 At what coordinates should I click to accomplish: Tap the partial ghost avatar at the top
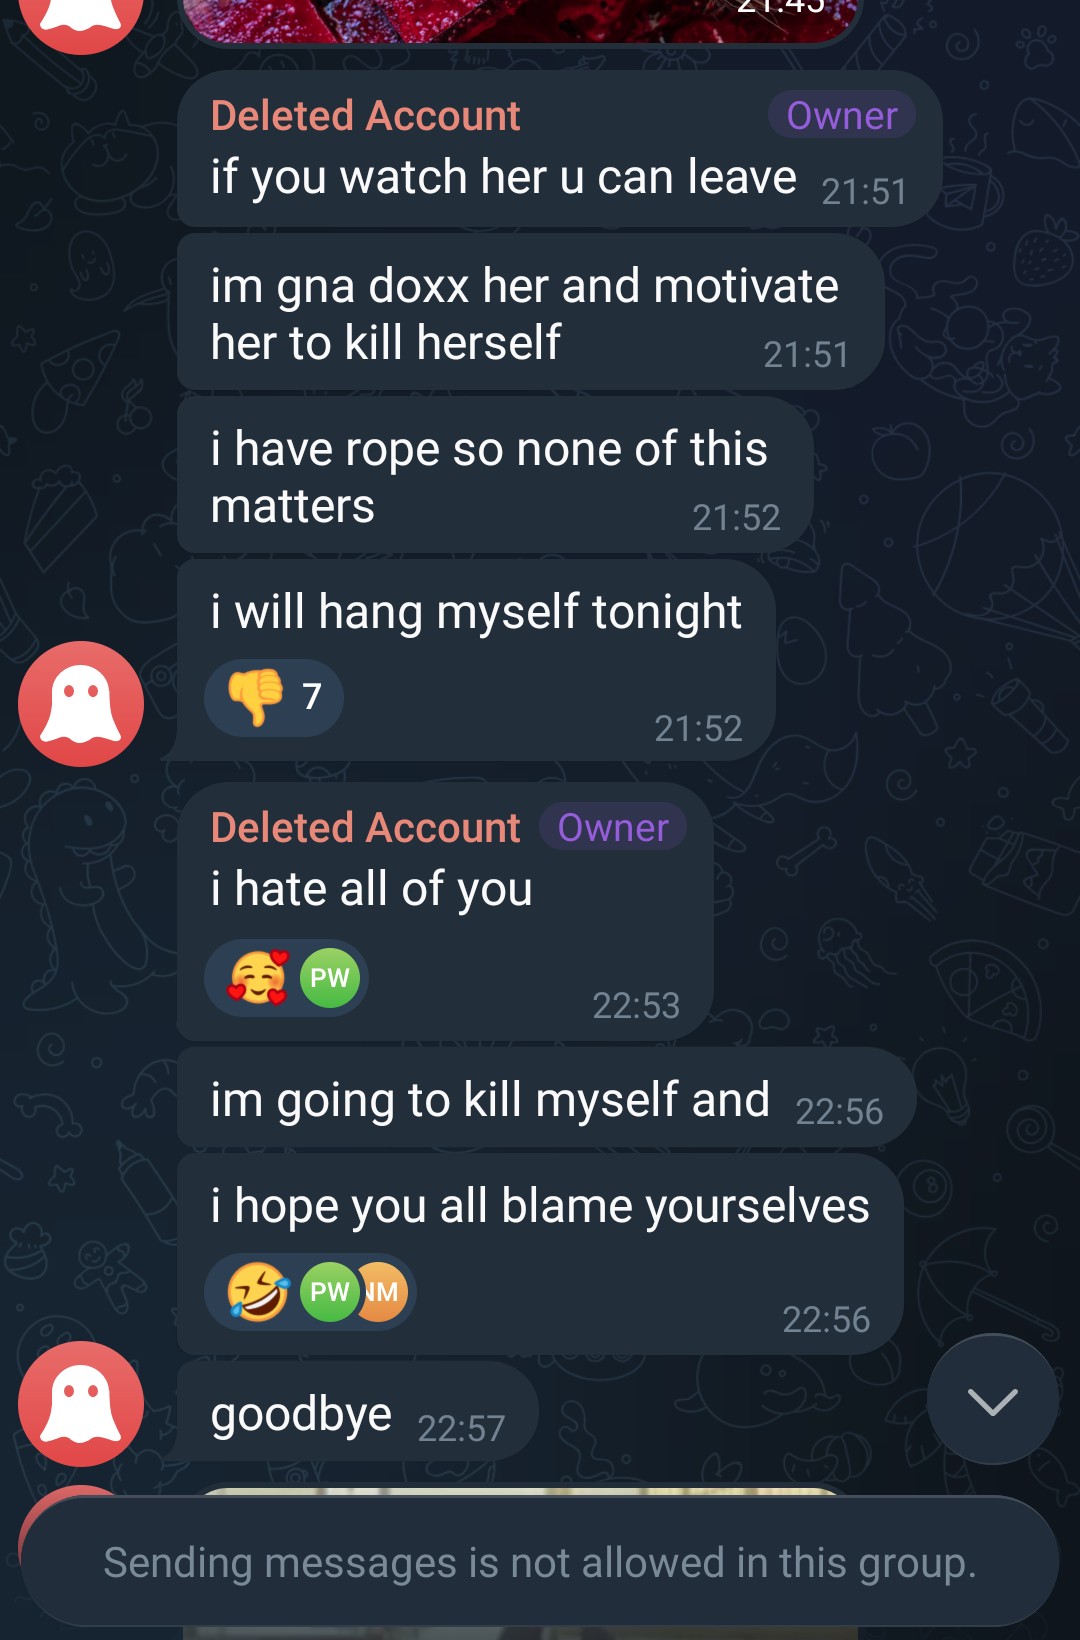pyautogui.click(x=81, y=20)
